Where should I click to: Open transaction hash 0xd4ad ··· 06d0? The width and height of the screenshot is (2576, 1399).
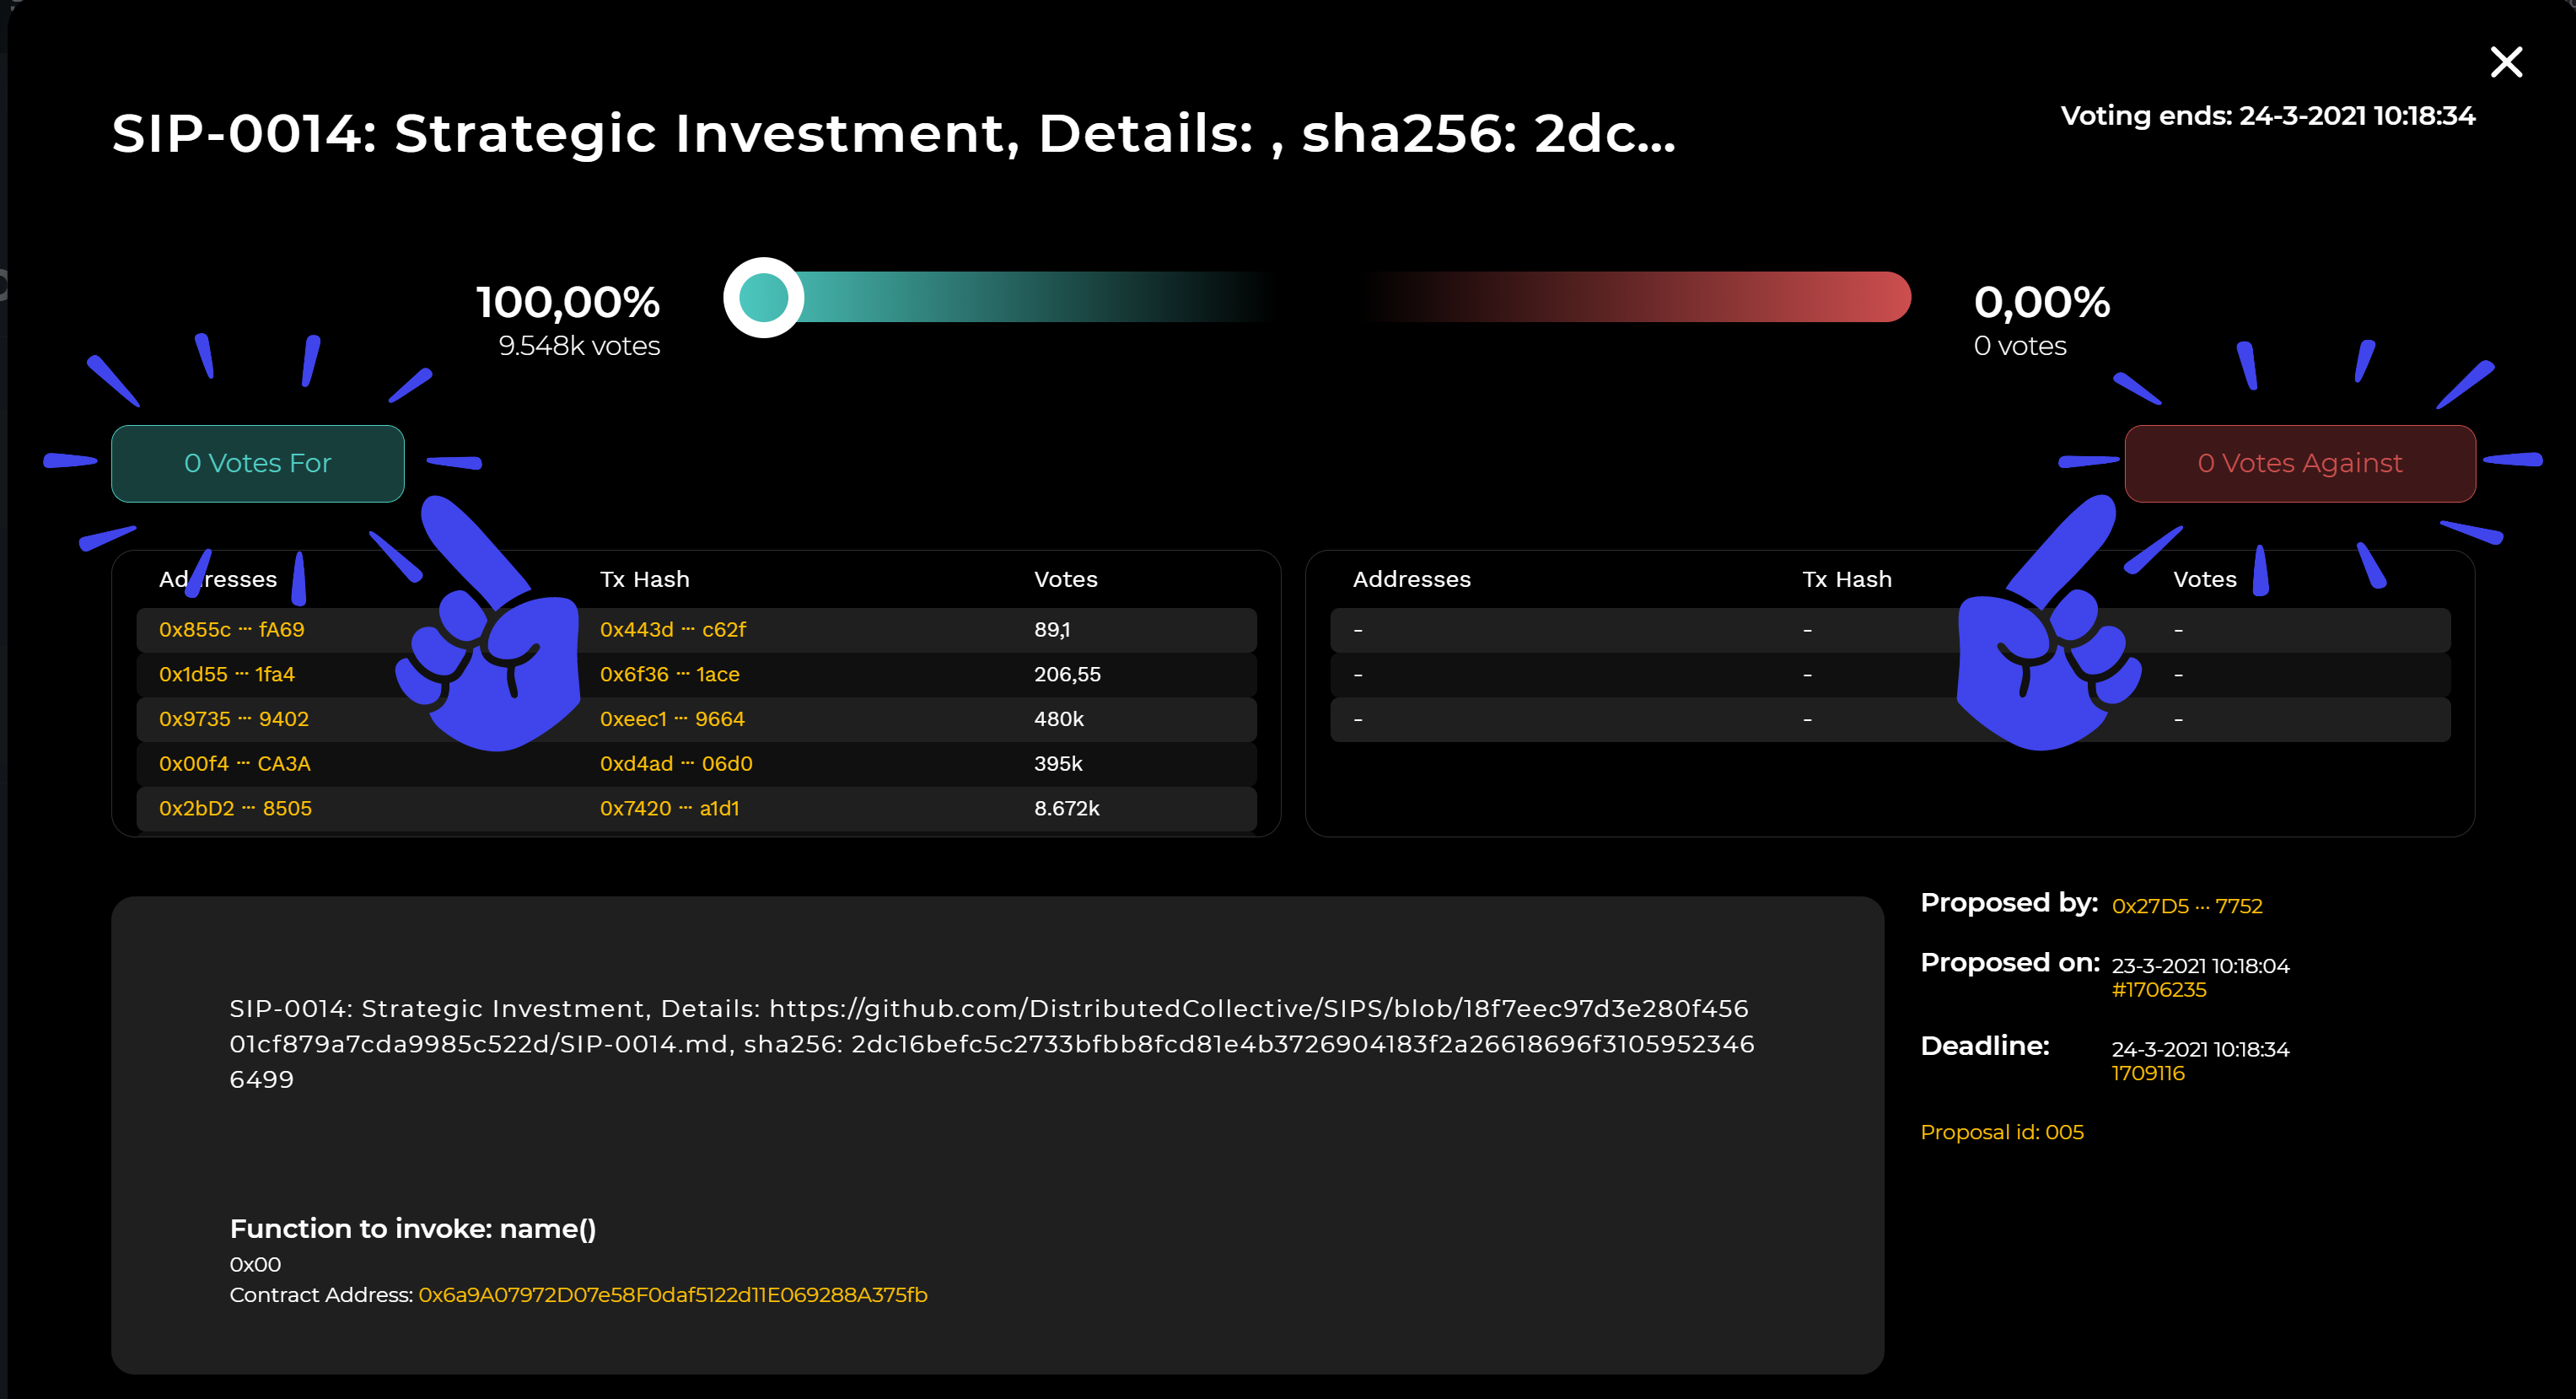point(677,764)
